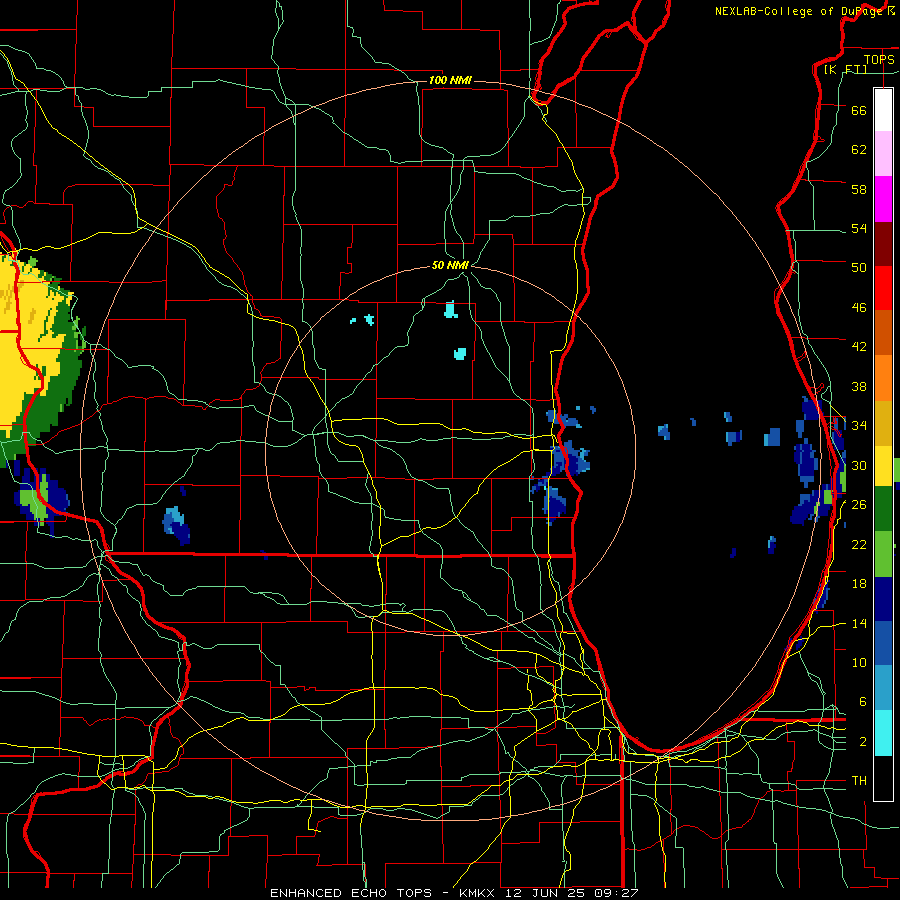Click the gold 34 legend swatch

click(883, 422)
